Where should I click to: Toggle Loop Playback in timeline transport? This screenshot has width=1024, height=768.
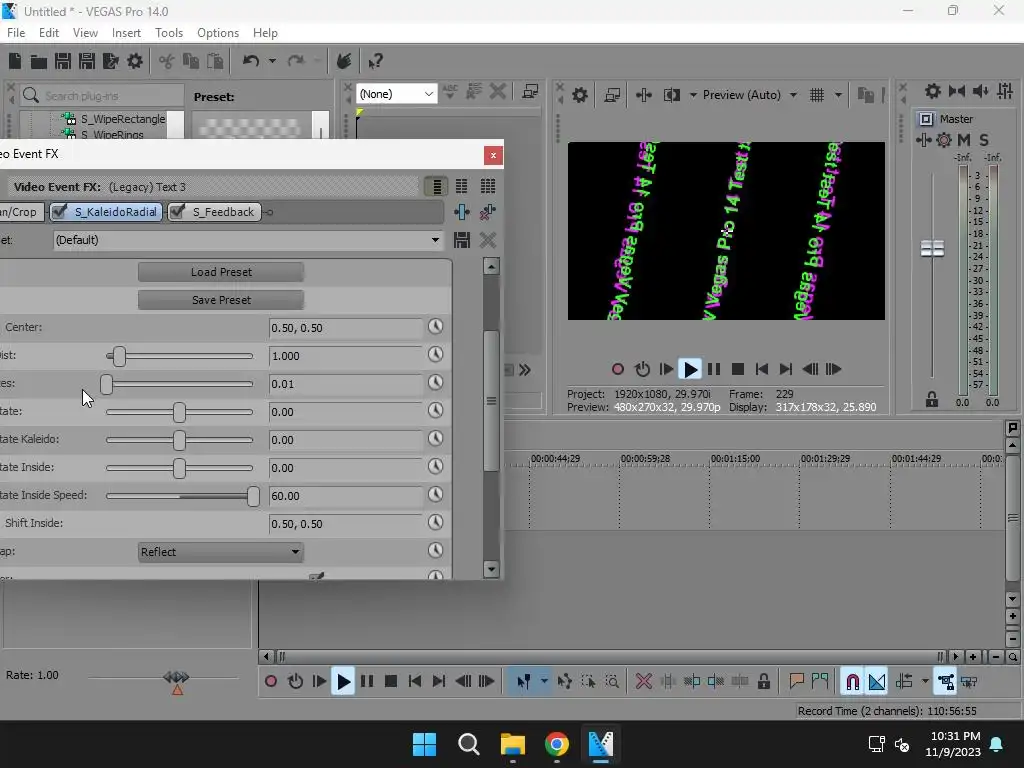click(x=295, y=682)
